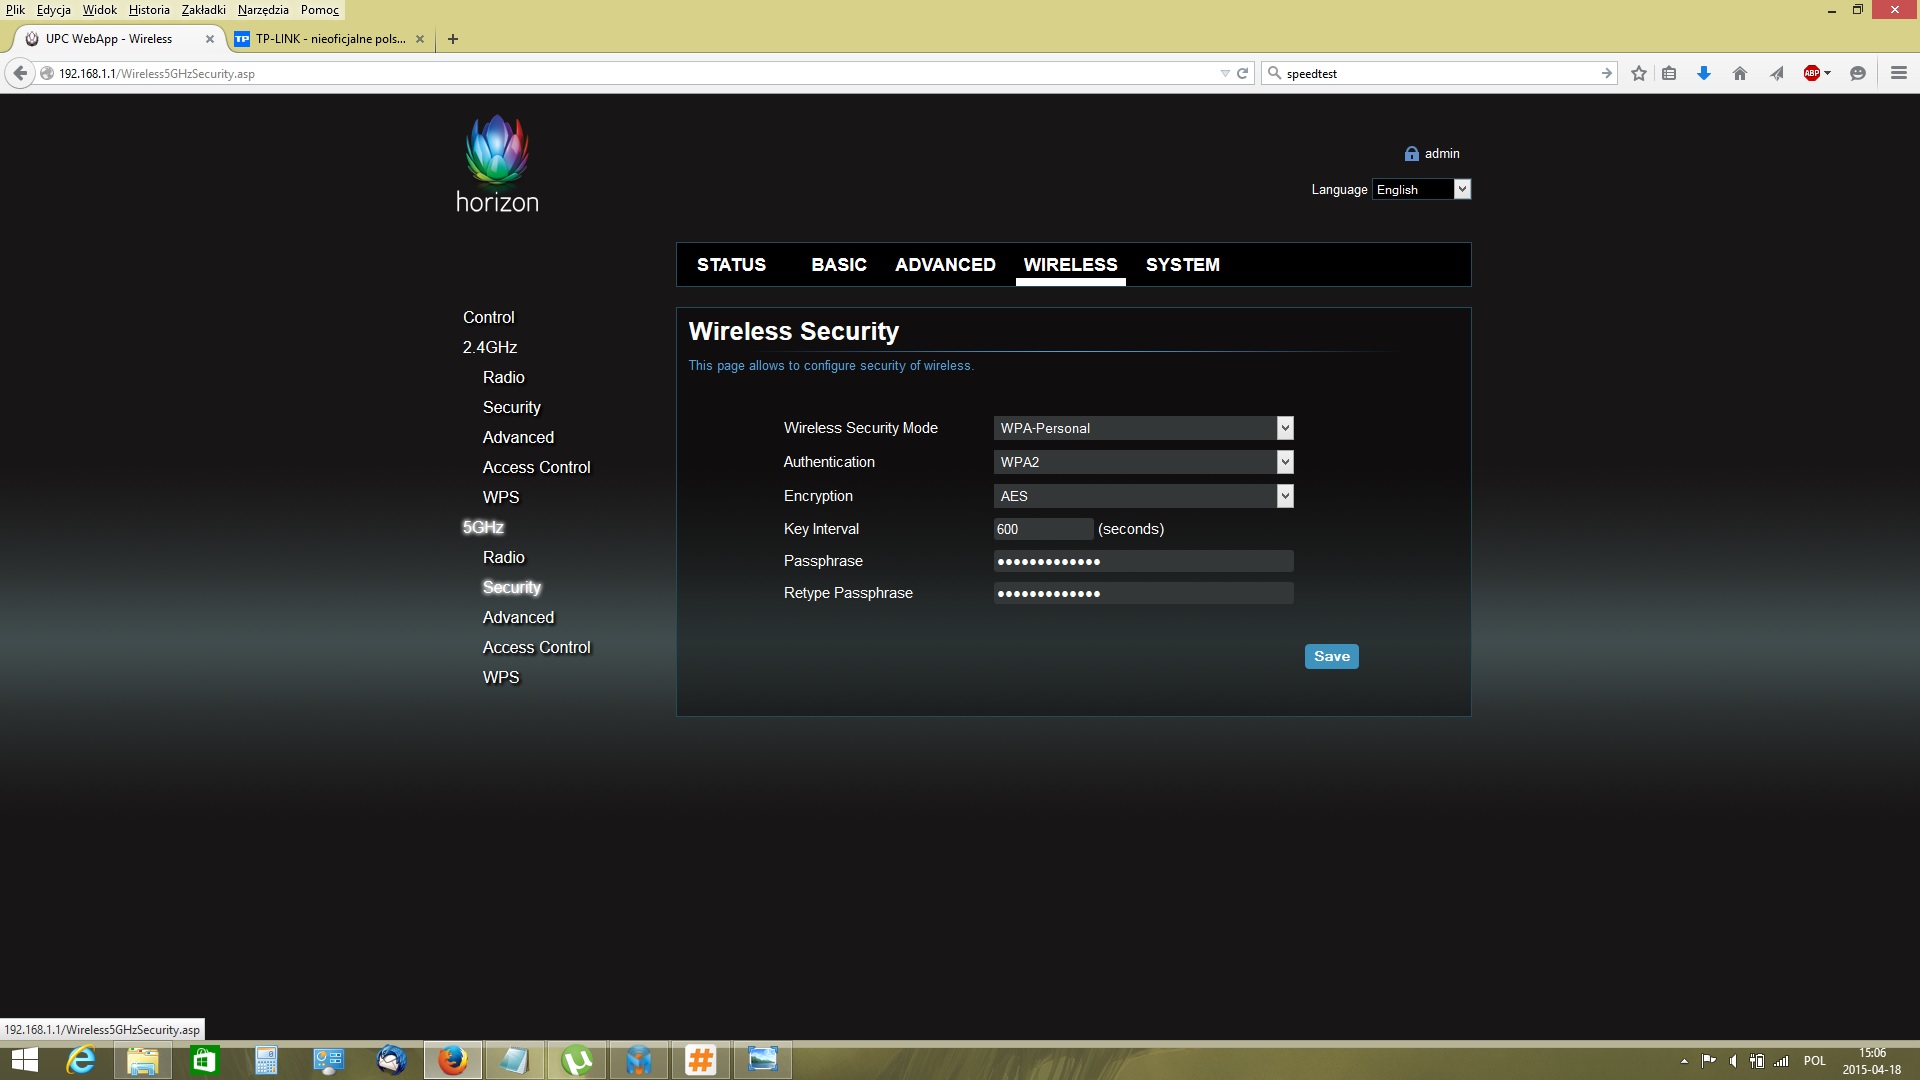Viewport: 1920px width, 1080px height.
Task: Click the page reload icon
Action: (x=1243, y=73)
